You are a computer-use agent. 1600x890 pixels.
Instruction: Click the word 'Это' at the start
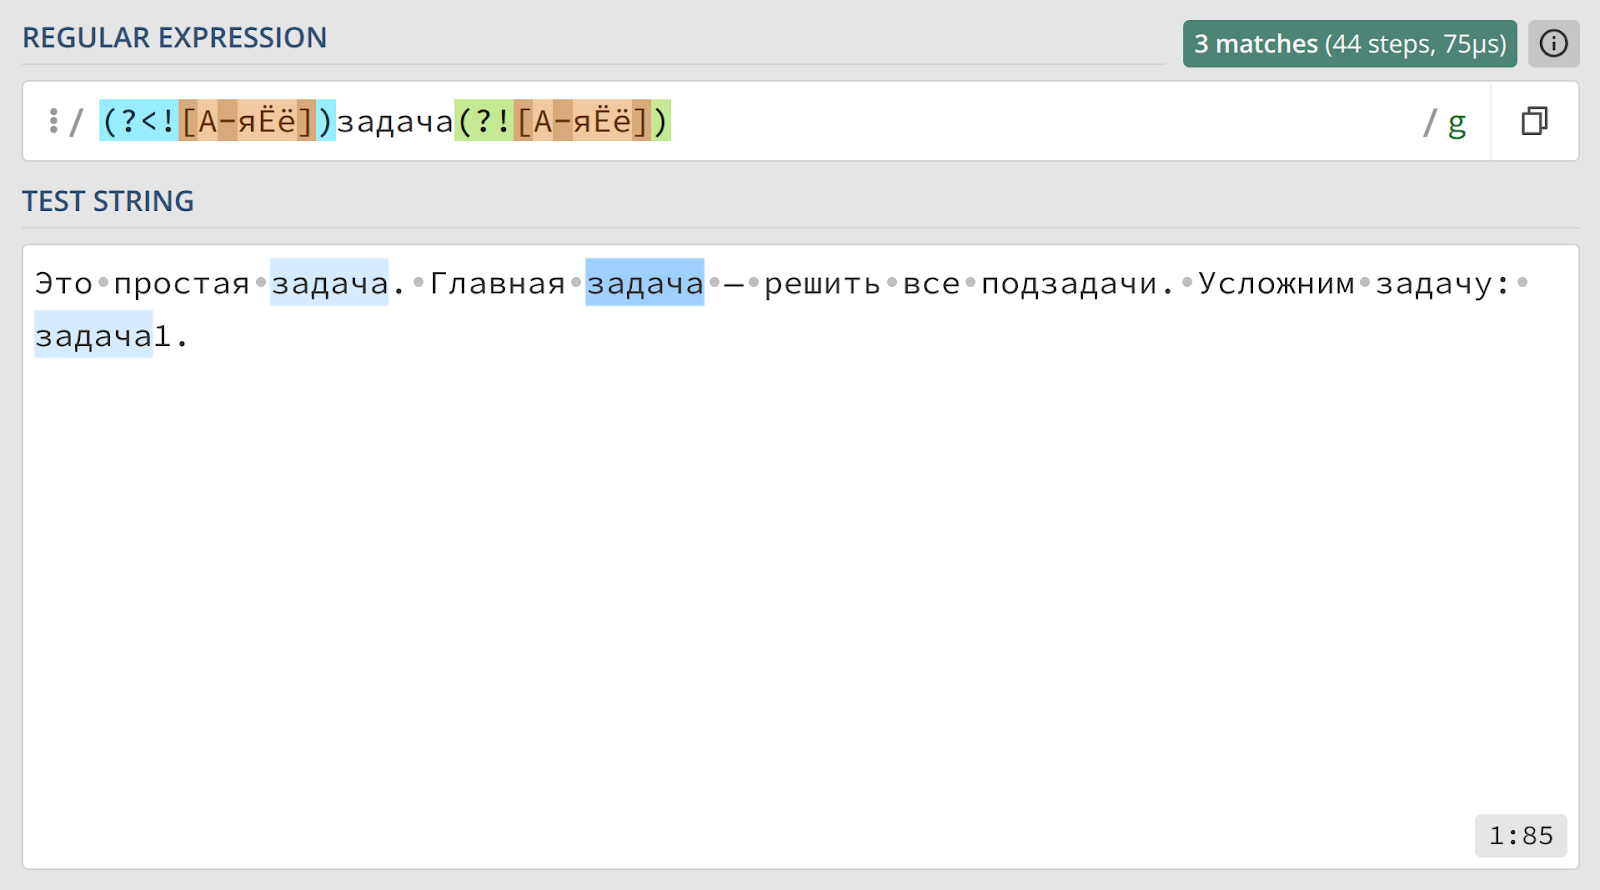pos(64,283)
